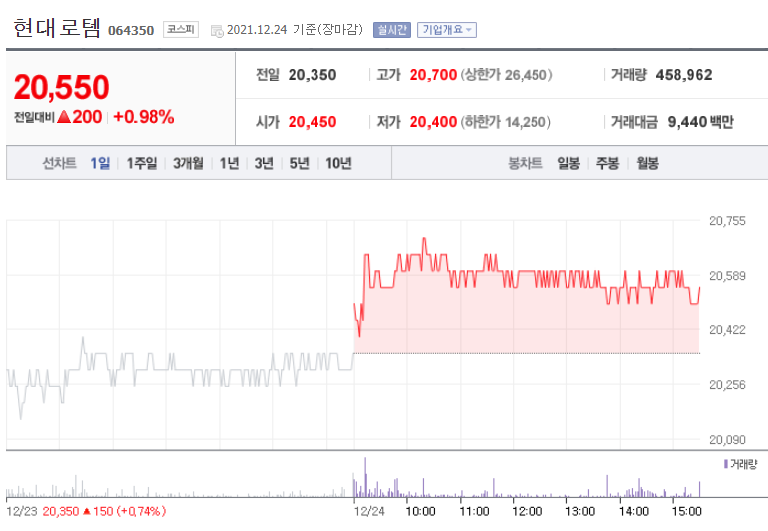Click the 10:00 time axis label
The width and height of the screenshot is (768, 531).
click(x=420, y=511)
